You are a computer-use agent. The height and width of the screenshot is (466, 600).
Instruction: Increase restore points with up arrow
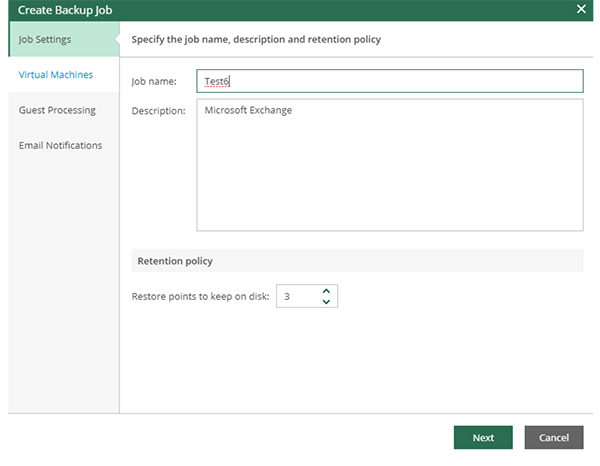point(326,291)
